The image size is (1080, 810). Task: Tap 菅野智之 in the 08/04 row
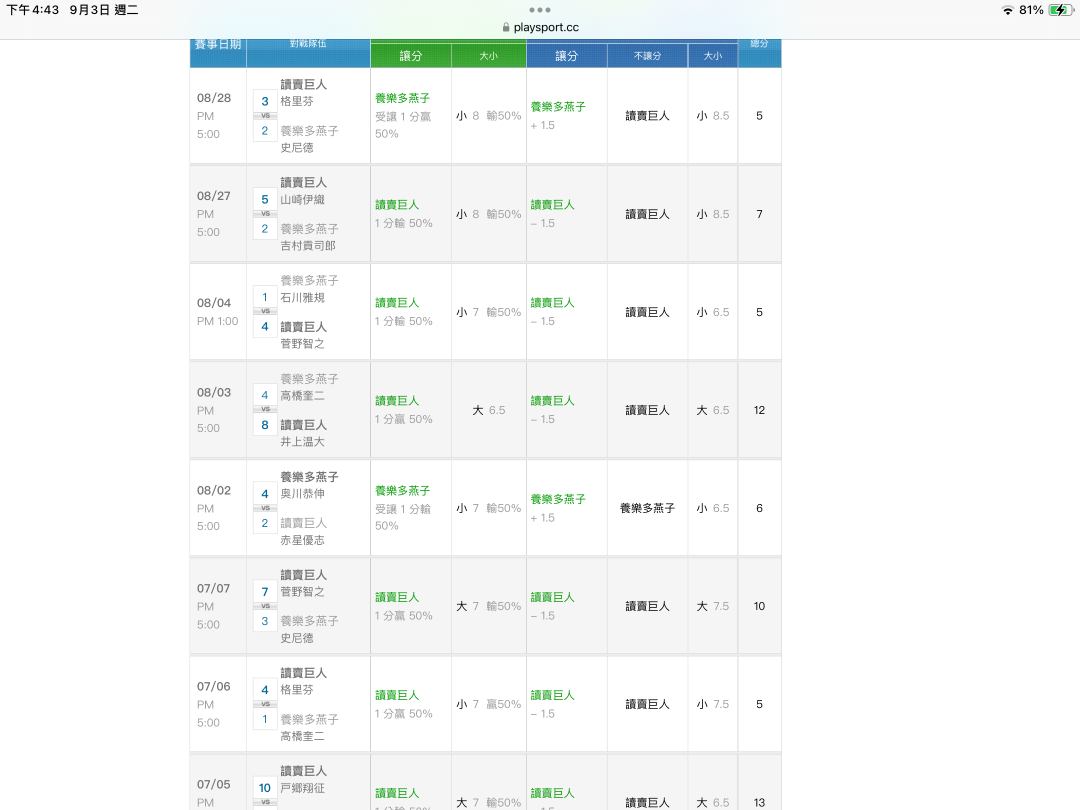[302, 344]
